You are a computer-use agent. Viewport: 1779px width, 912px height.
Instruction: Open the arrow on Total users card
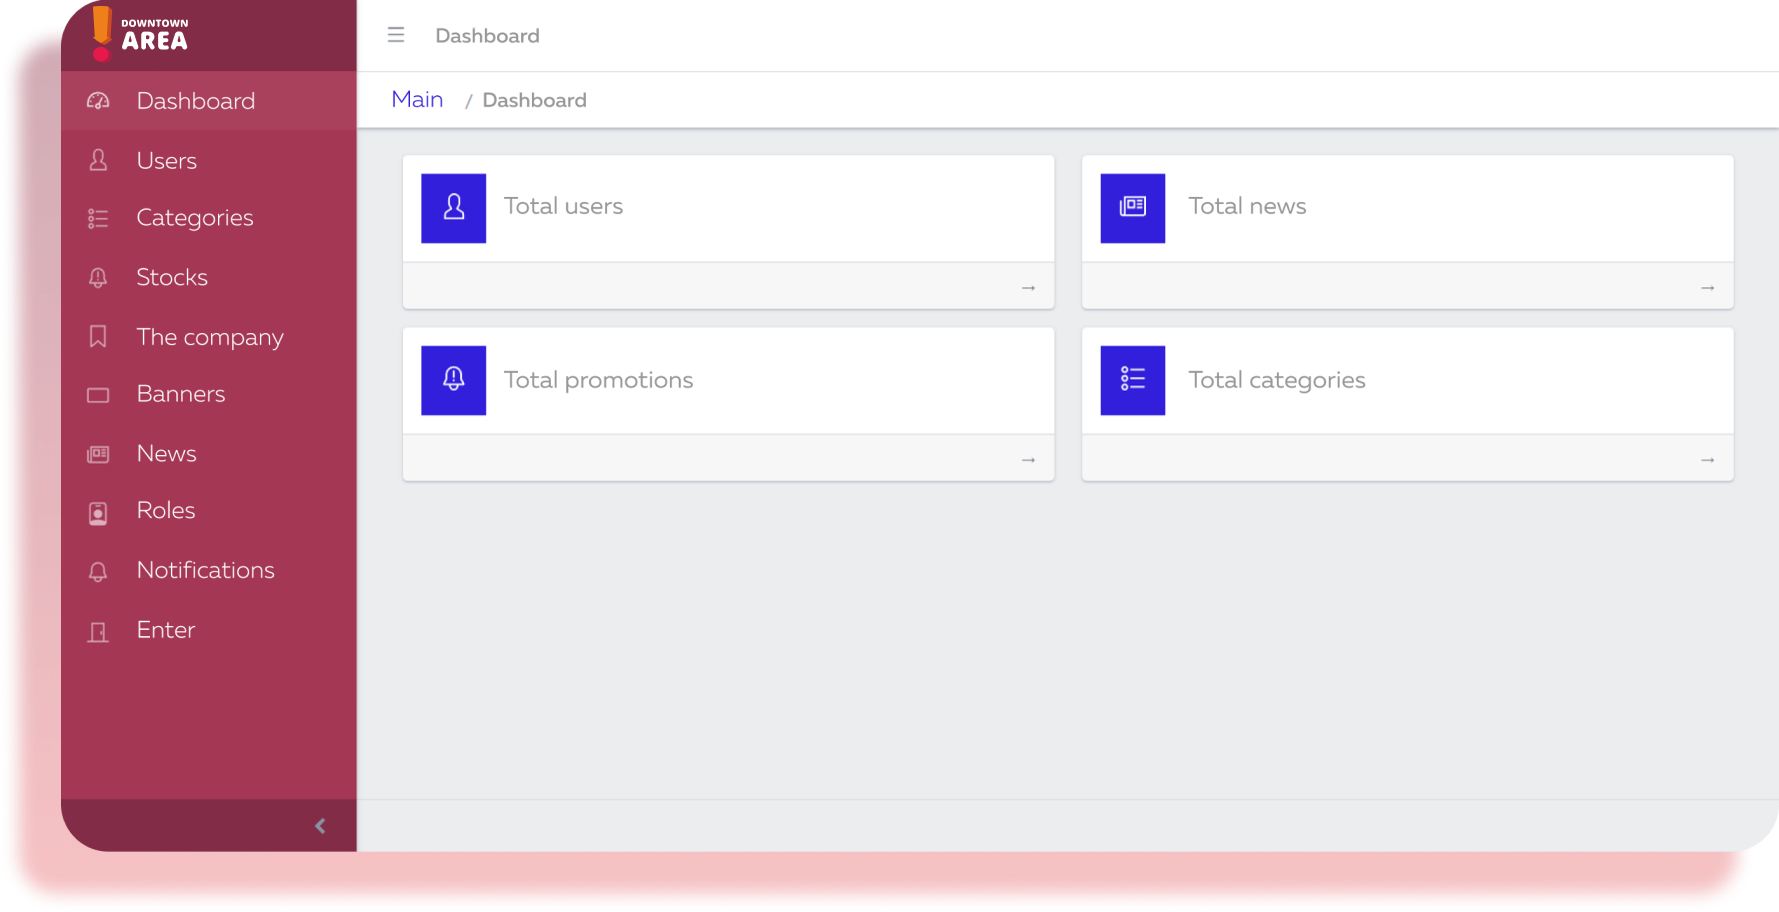(x=1028, y=288)
